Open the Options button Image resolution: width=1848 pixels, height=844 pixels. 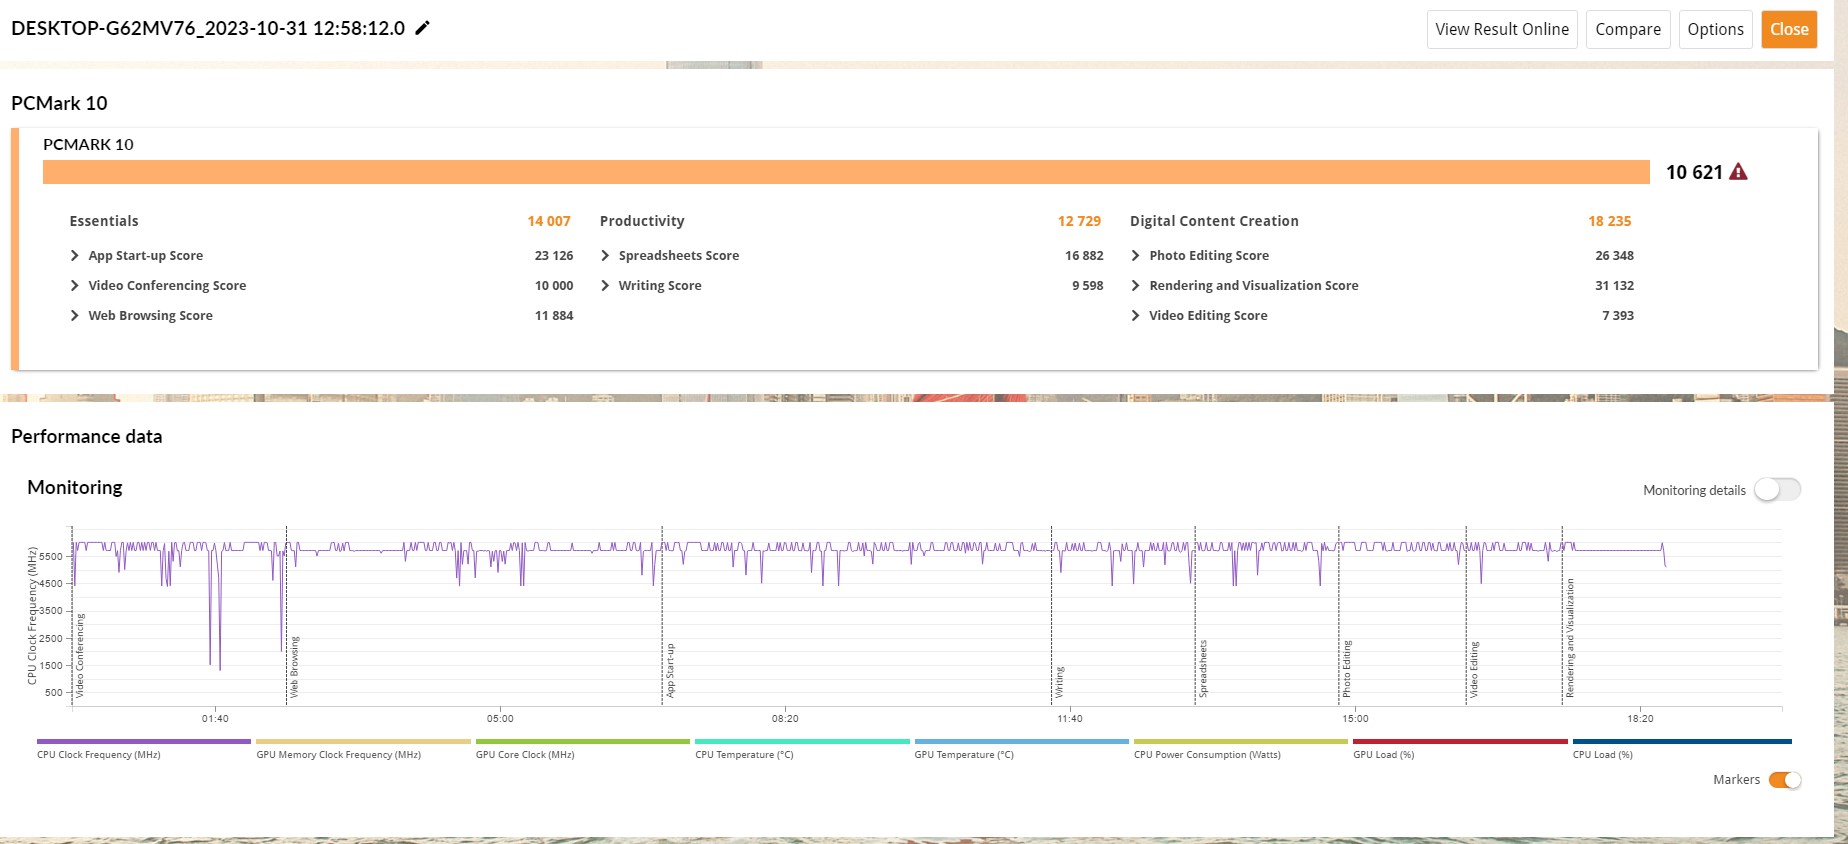(1716, 29)
